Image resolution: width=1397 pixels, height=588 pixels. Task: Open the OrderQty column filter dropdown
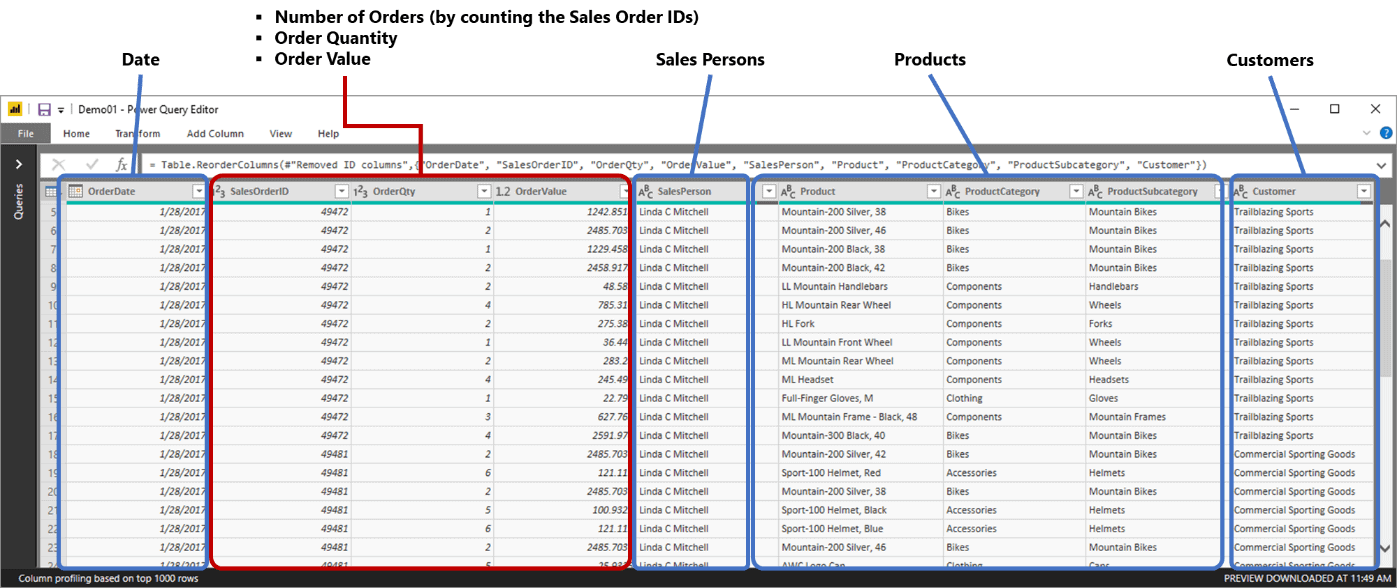click(x=484, y=191)
